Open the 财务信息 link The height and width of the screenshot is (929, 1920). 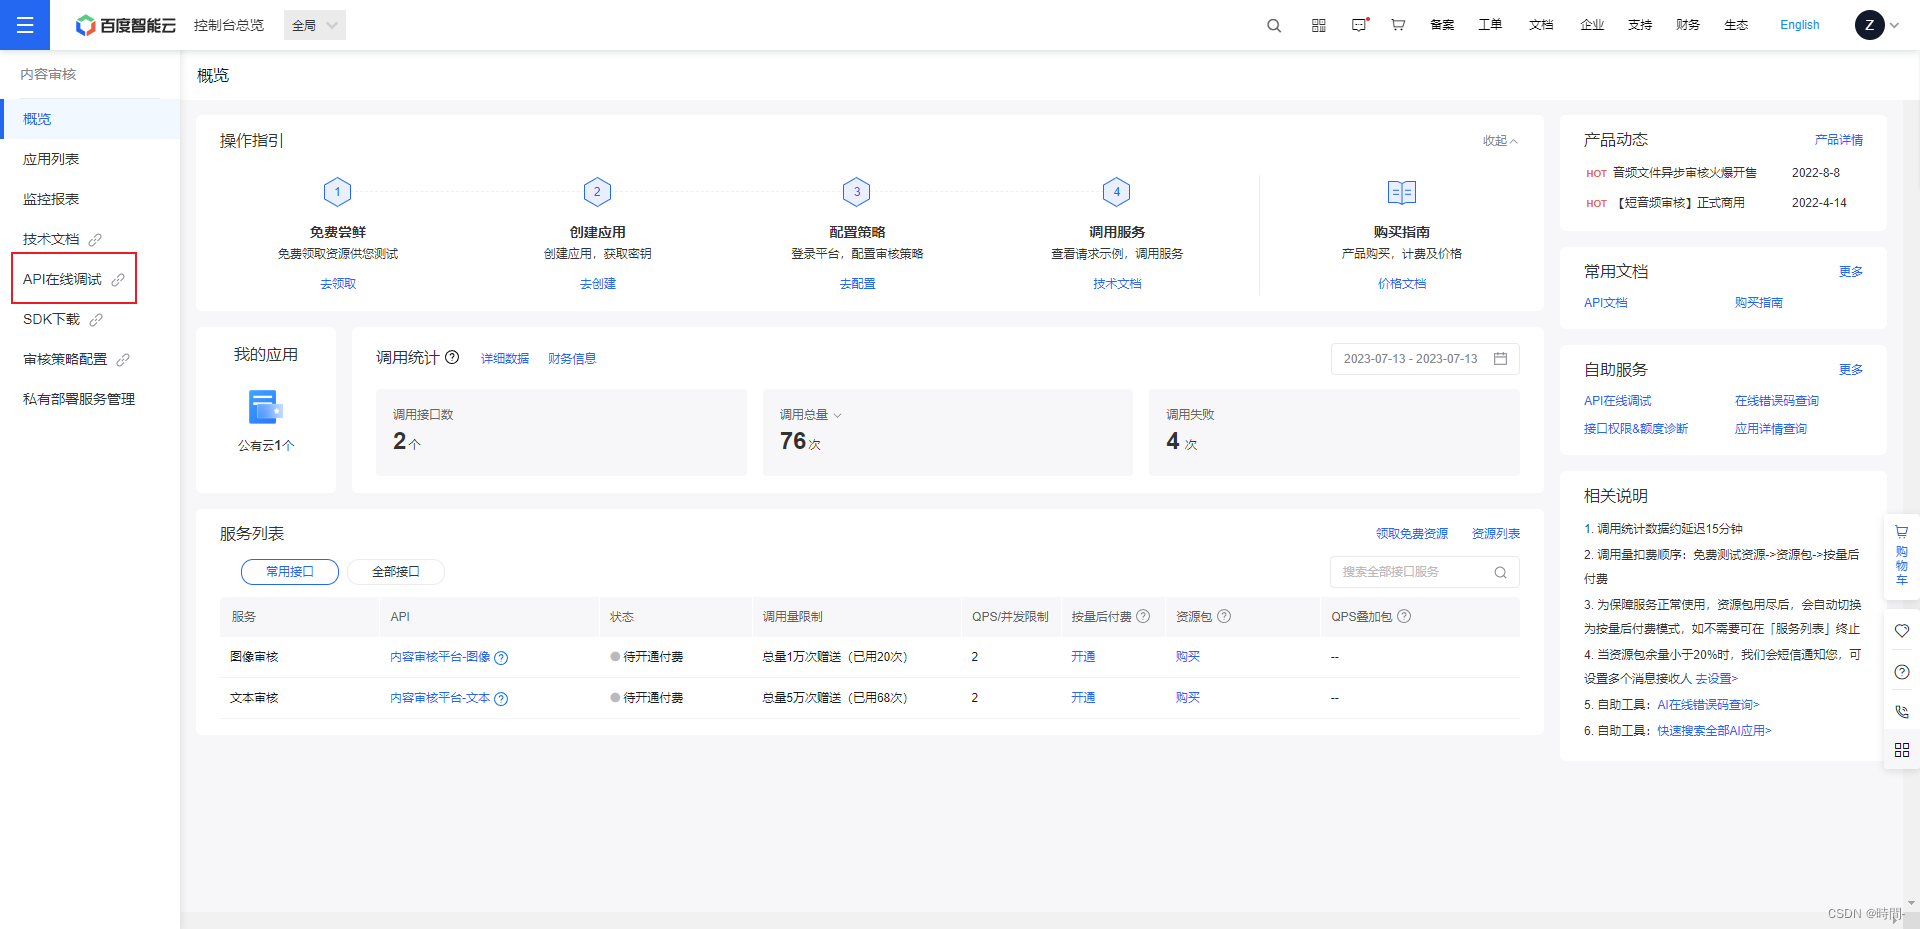(572, 359)
